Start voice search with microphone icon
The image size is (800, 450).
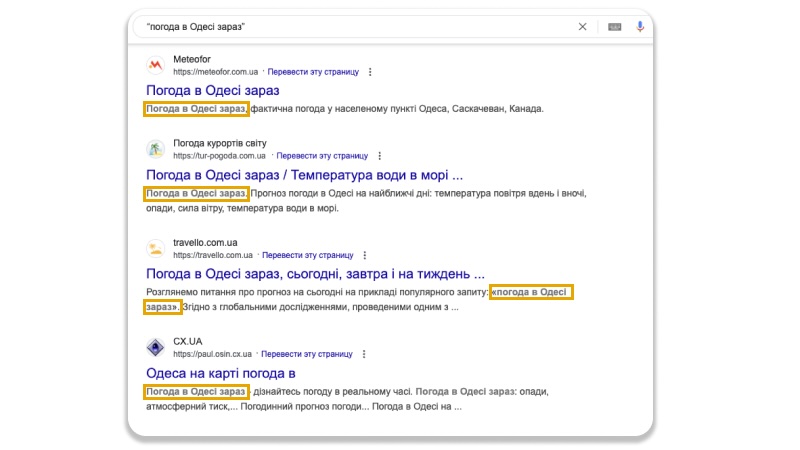pyautogui.click(x=640, y=27)
